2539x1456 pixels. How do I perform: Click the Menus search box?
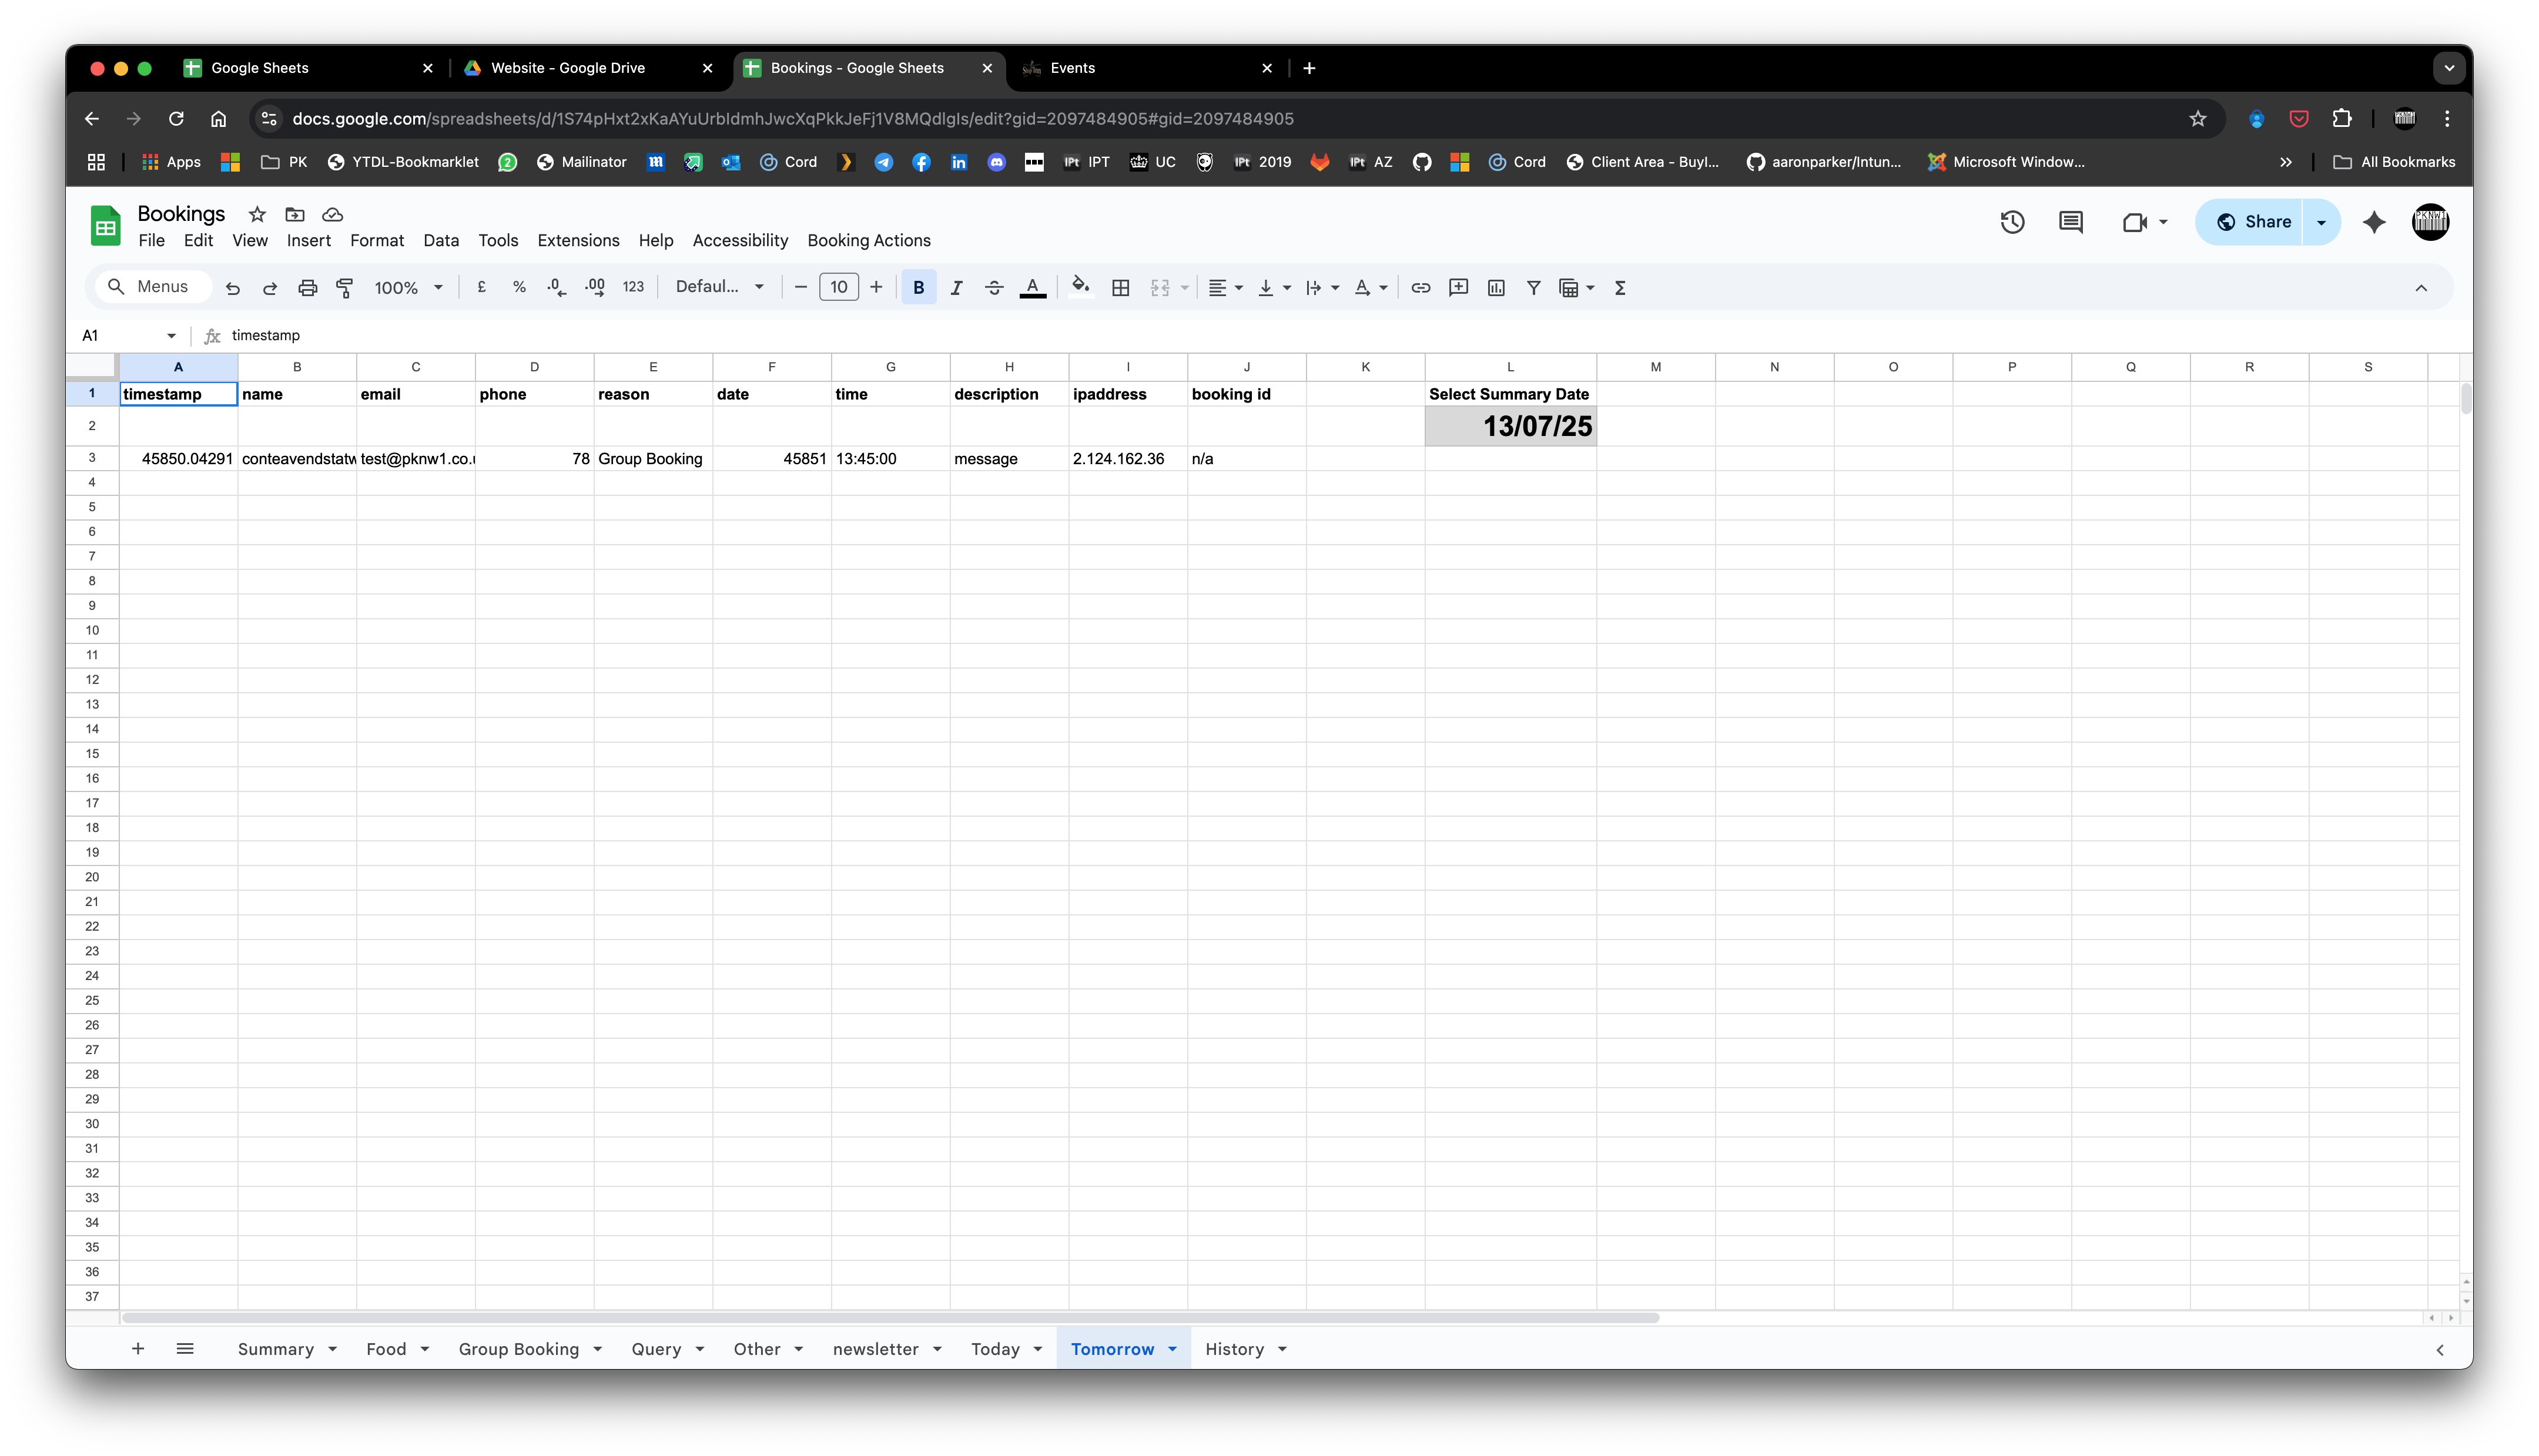[x=153, y=287]
